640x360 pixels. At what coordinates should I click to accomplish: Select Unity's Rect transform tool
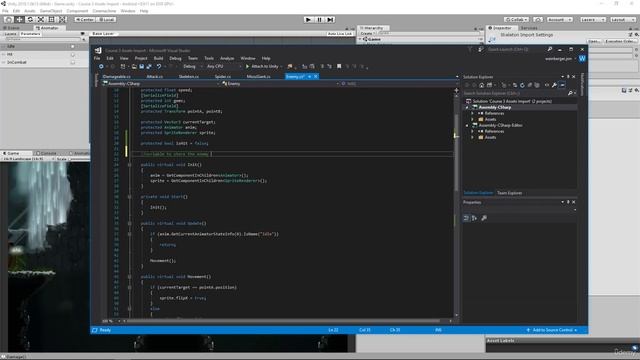(x=51, y=20)
